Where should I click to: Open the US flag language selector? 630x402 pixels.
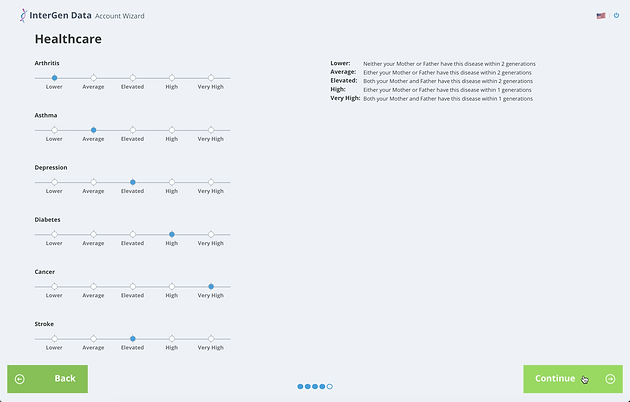tap(601, 16)
